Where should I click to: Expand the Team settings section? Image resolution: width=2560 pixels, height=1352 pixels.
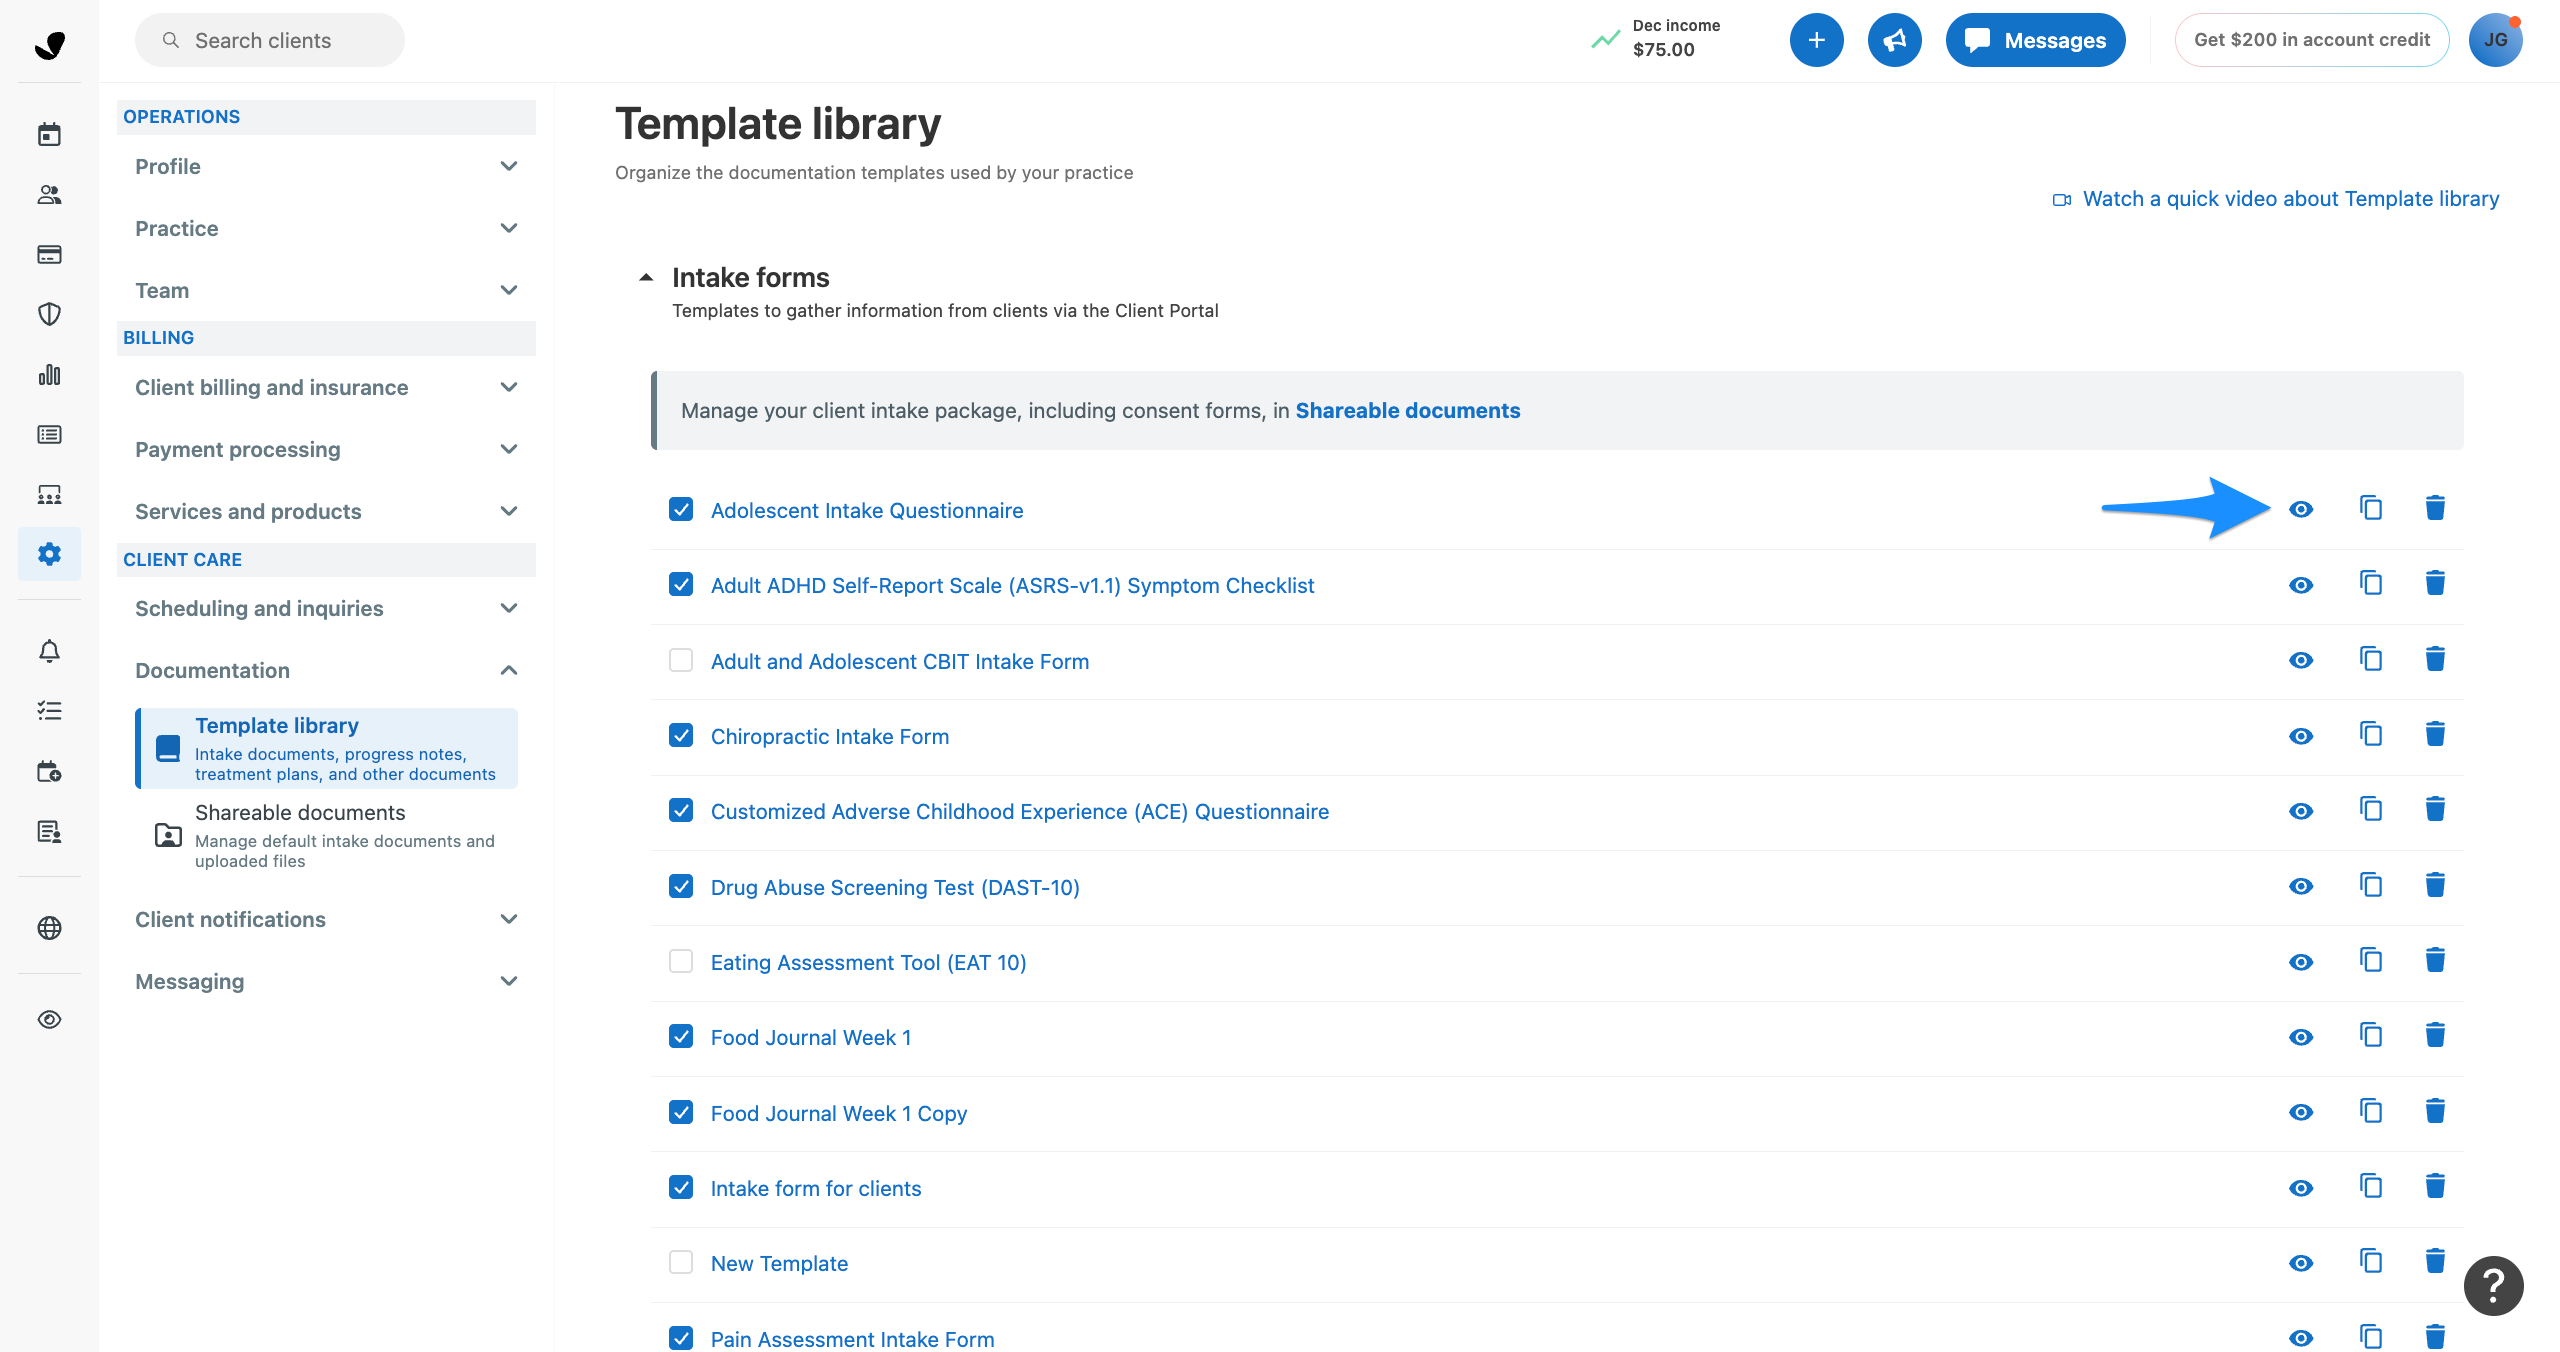326,290
